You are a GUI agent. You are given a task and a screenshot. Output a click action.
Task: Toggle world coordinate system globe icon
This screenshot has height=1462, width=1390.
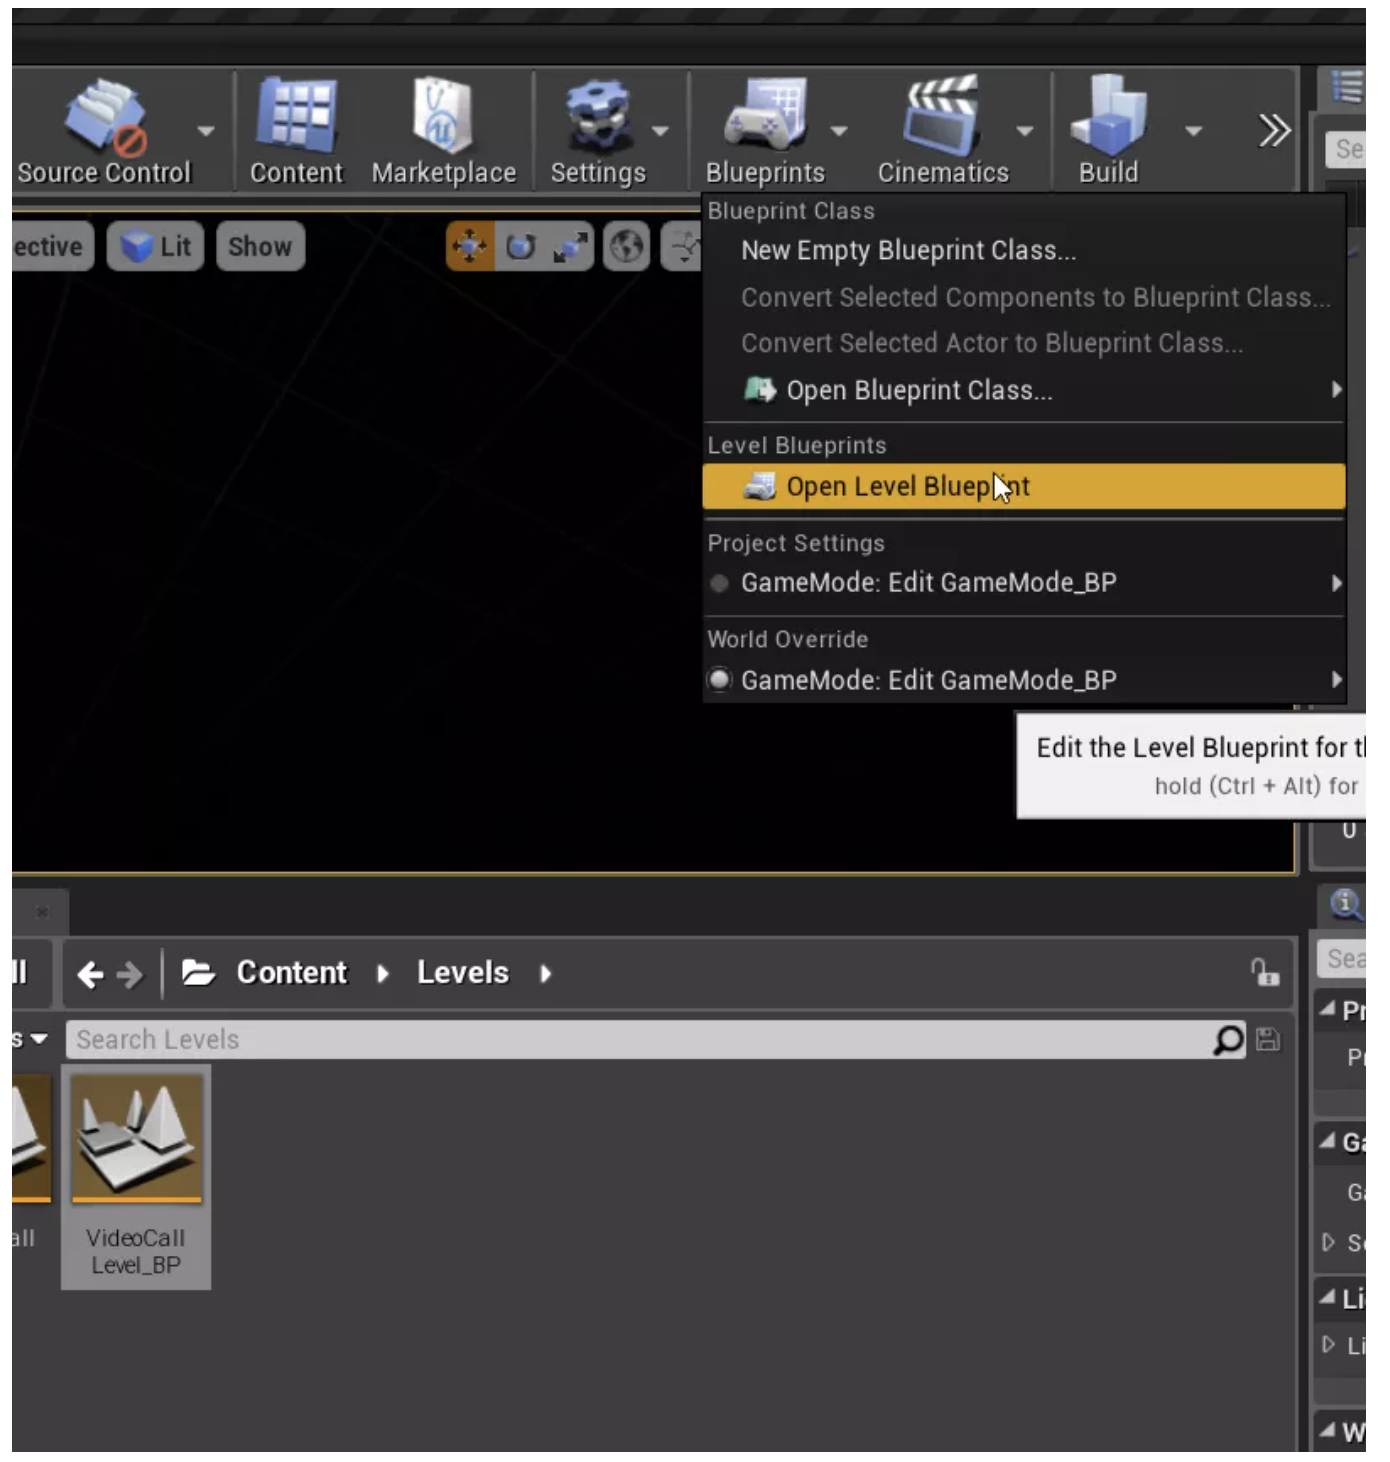tap(627, 246)
